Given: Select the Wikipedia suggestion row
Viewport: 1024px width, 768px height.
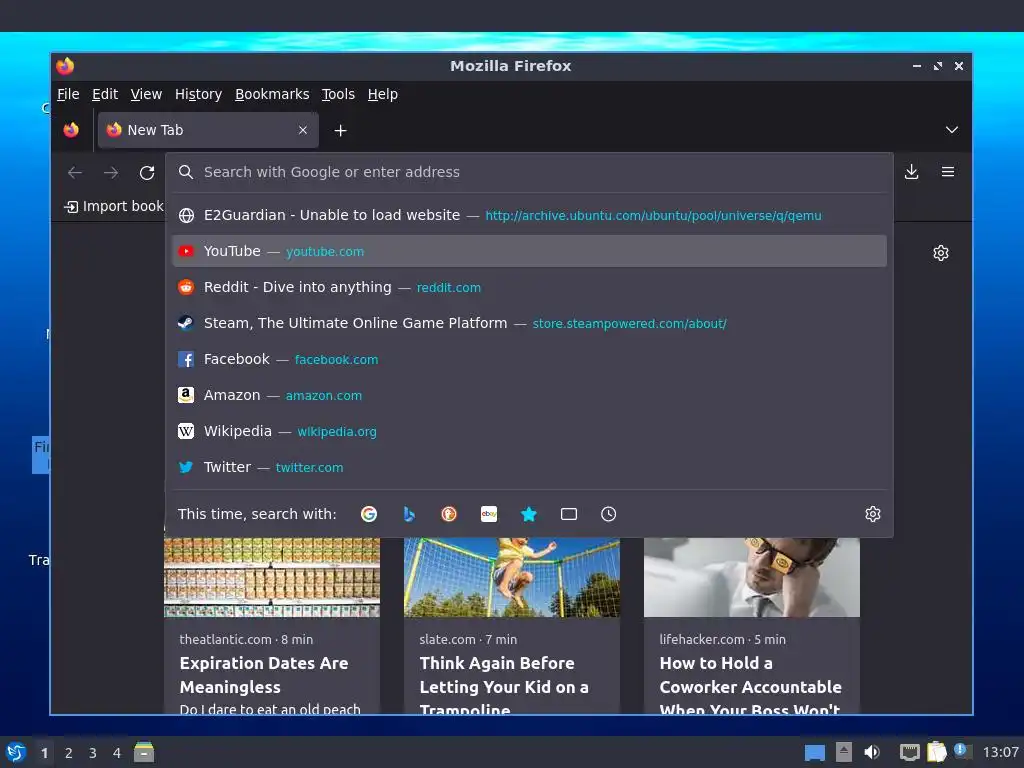Looking at the screenshot, I should coord(529,431).
